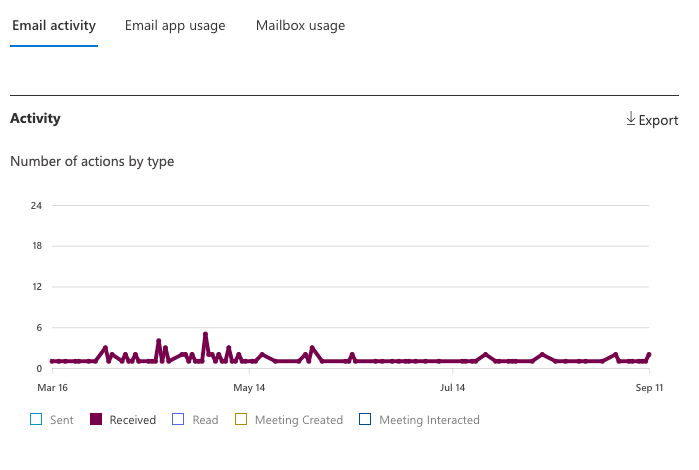Click the Meeting Interacted legend label
Viewport: 699px width, 470px height.
click(x=429, y=420)
